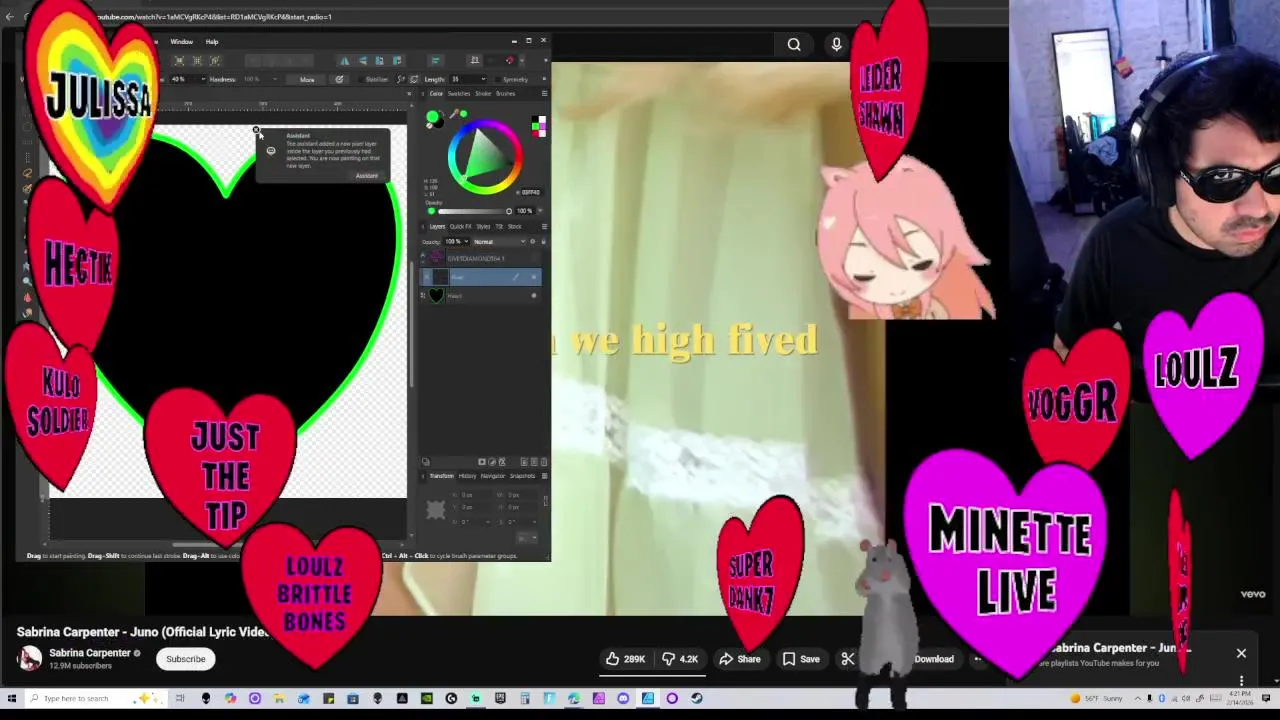Click the YouTube search icon
This screenshot has width=1280, height=720.
[x=794, y=44]
